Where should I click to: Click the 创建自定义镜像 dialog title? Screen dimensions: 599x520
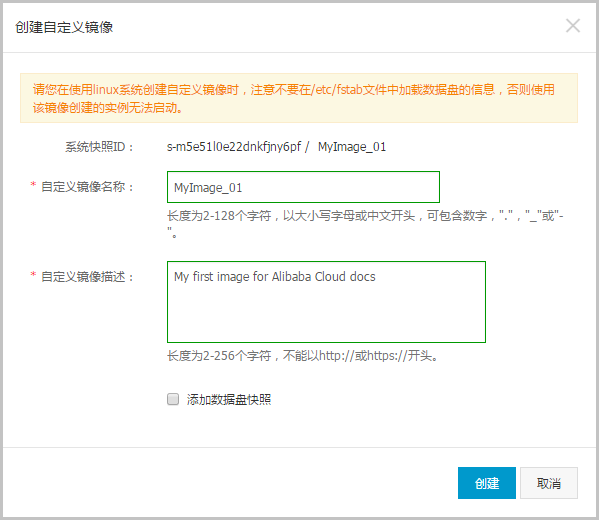[x=64, y=27]
